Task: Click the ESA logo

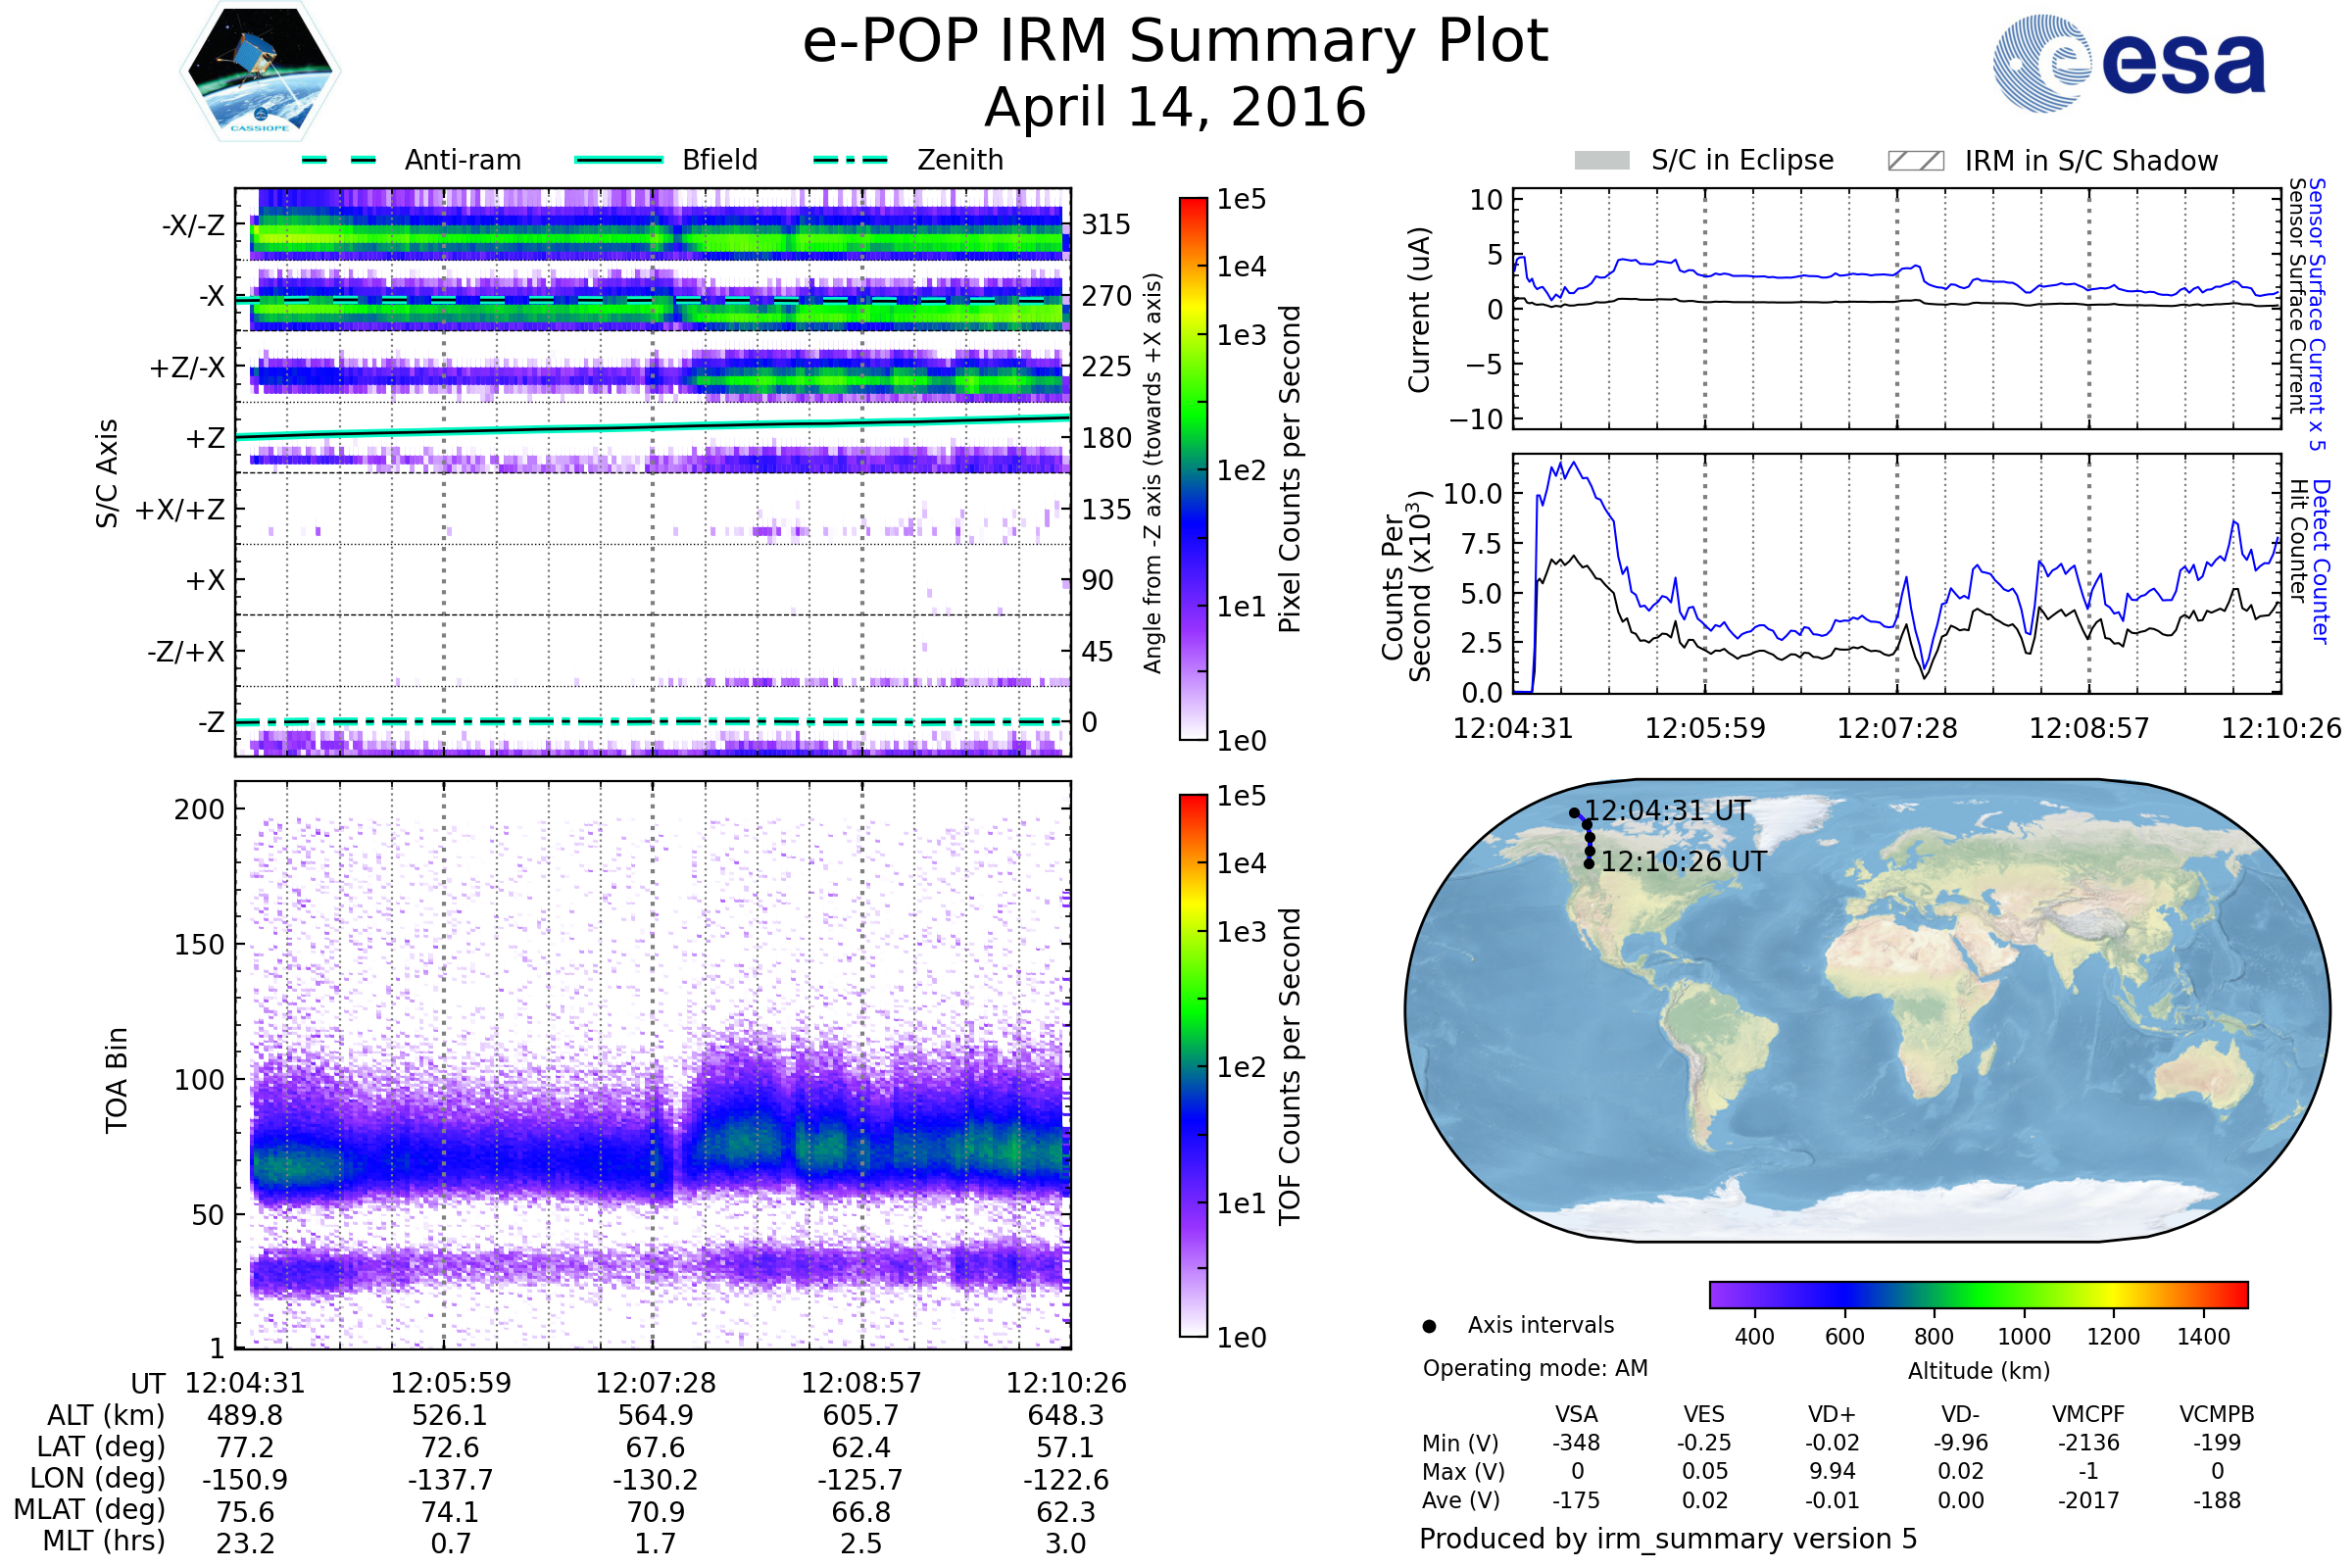Action: tap(2130, 62)
